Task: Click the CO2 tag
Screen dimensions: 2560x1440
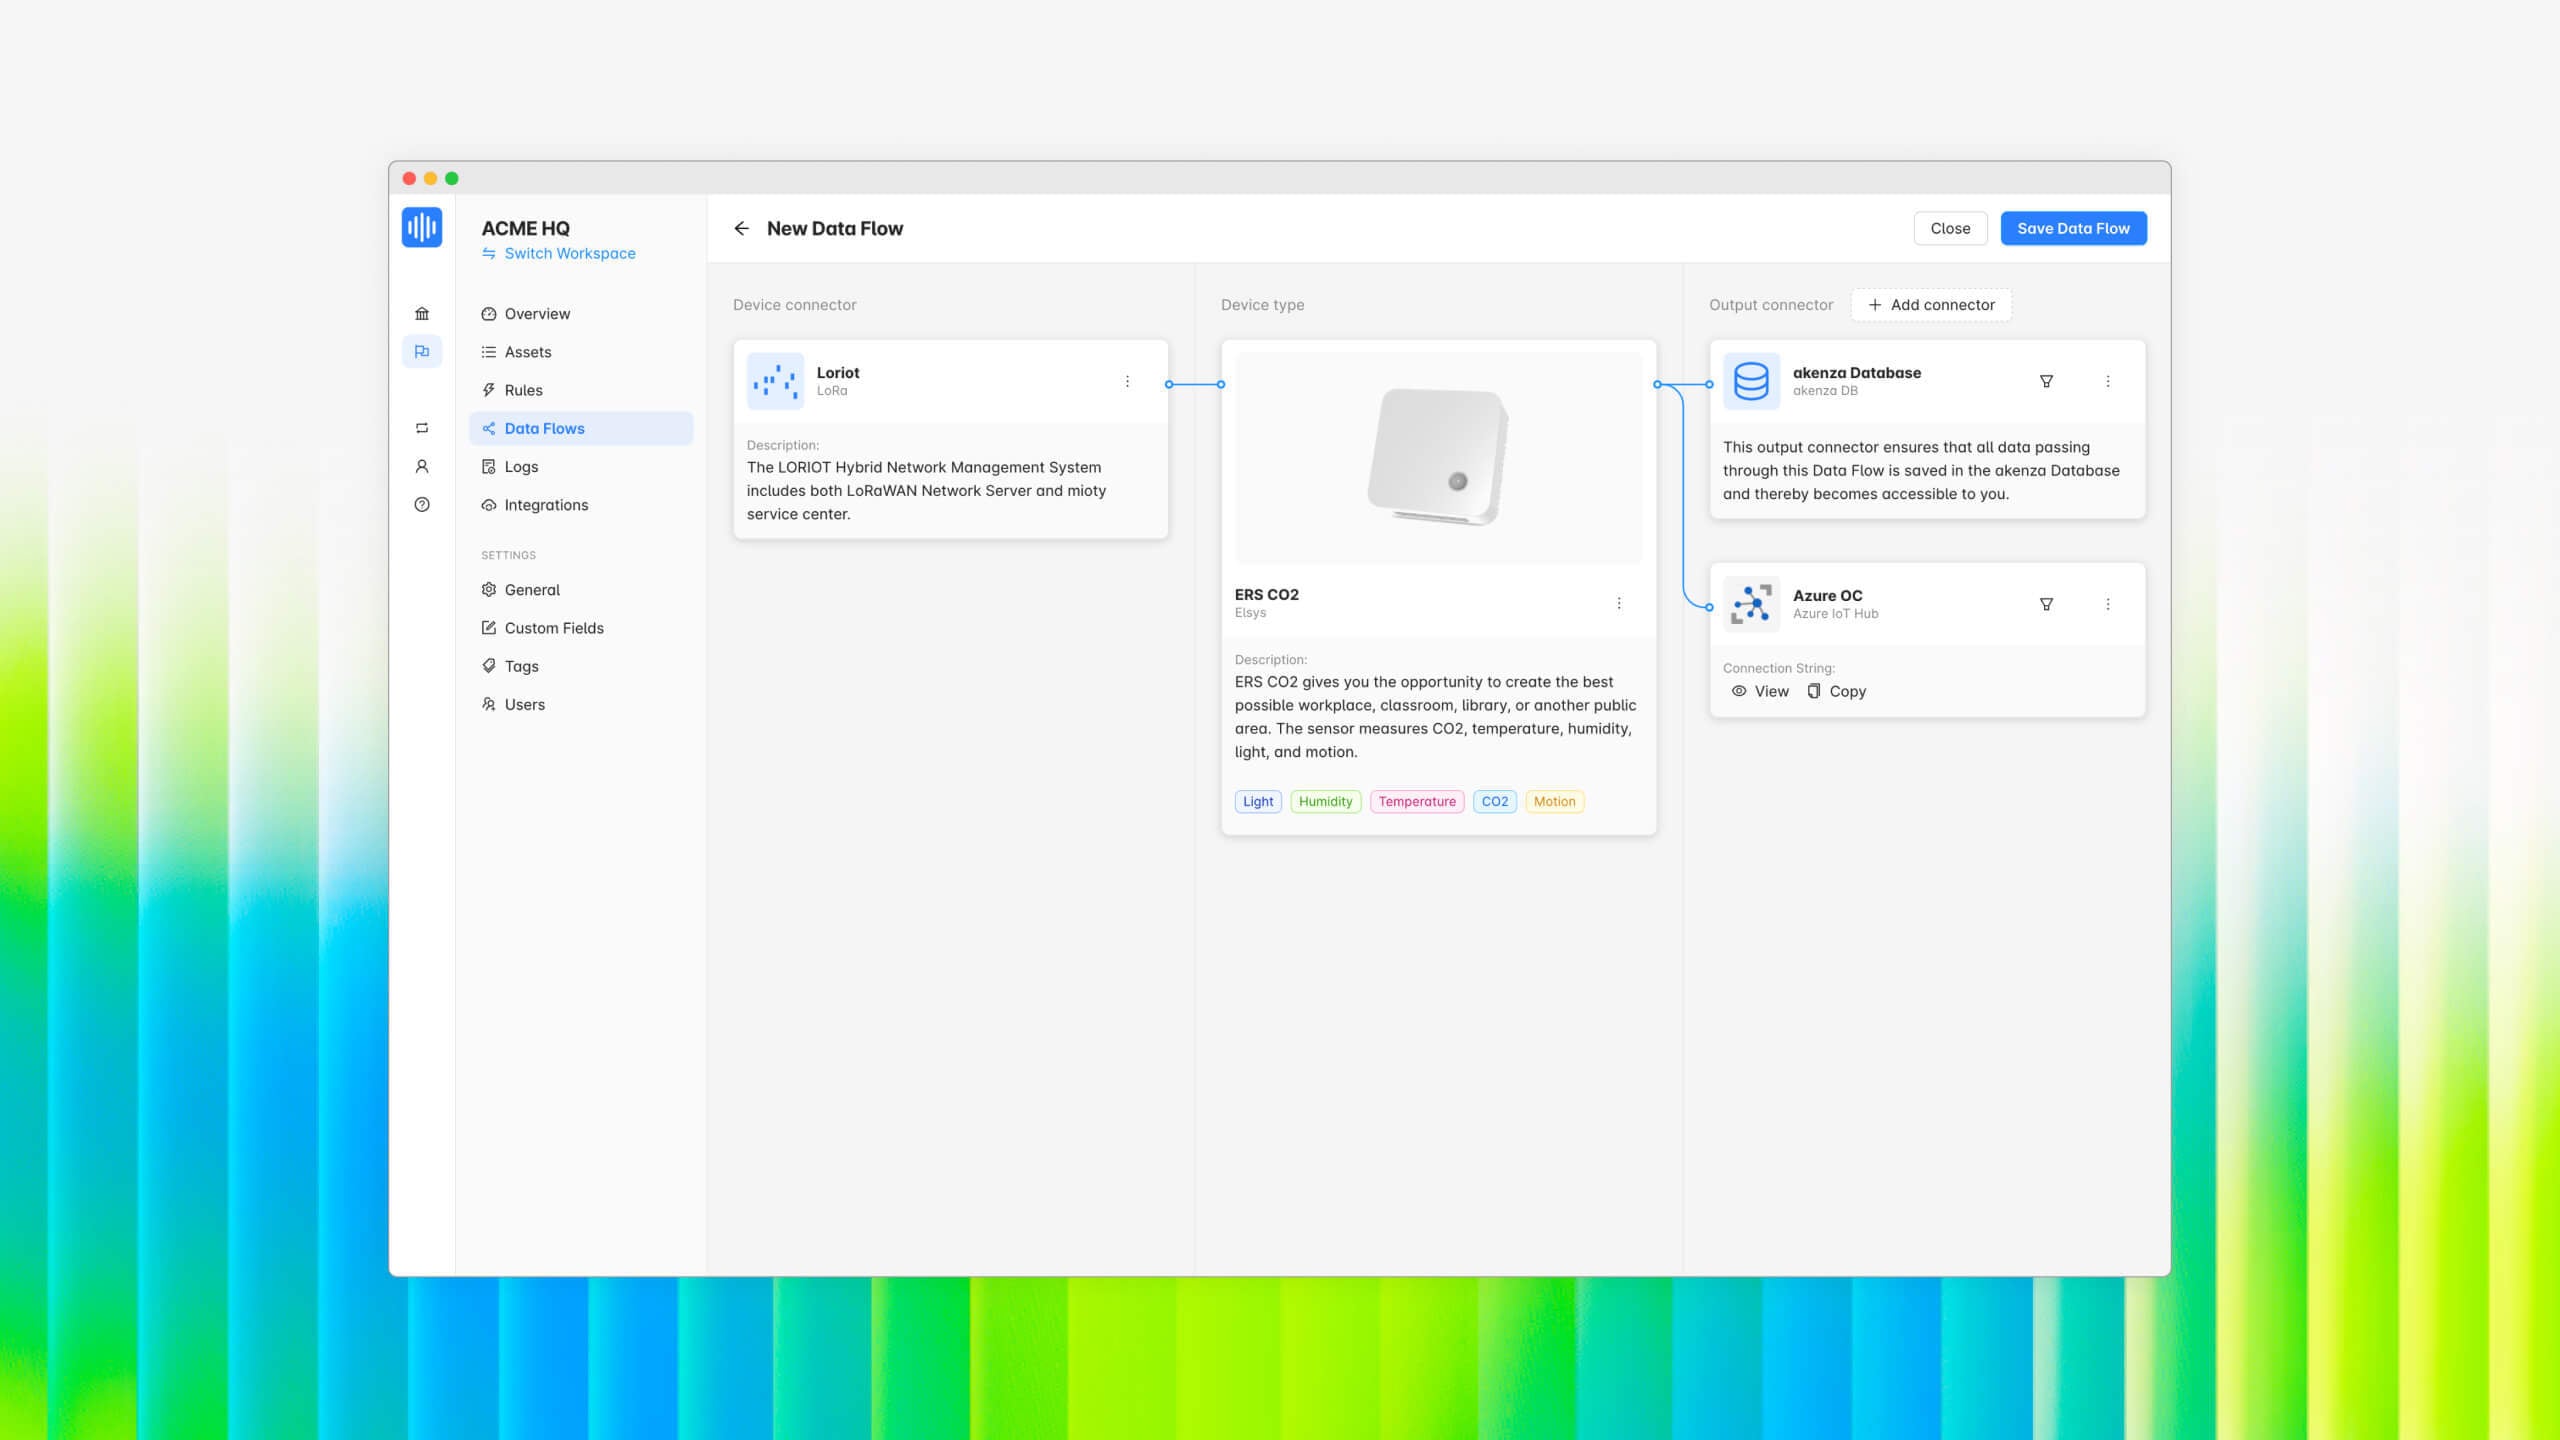Action: pos(1495,801)
